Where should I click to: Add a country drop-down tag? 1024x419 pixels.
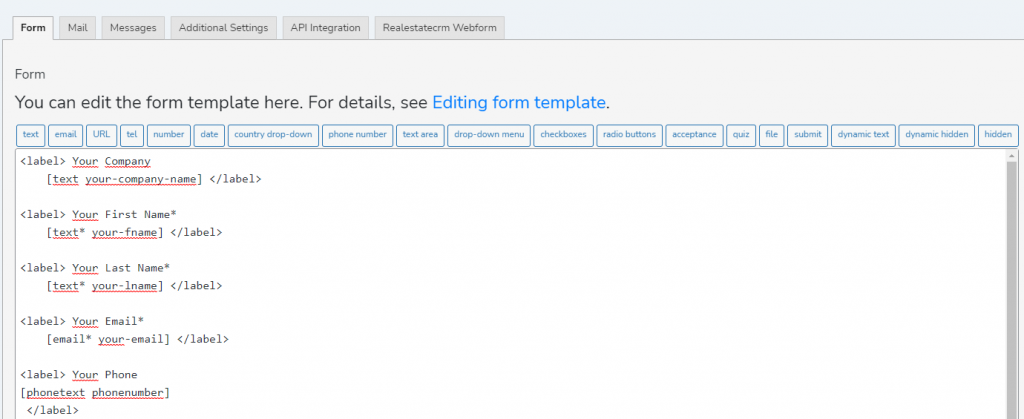point(273,135)
